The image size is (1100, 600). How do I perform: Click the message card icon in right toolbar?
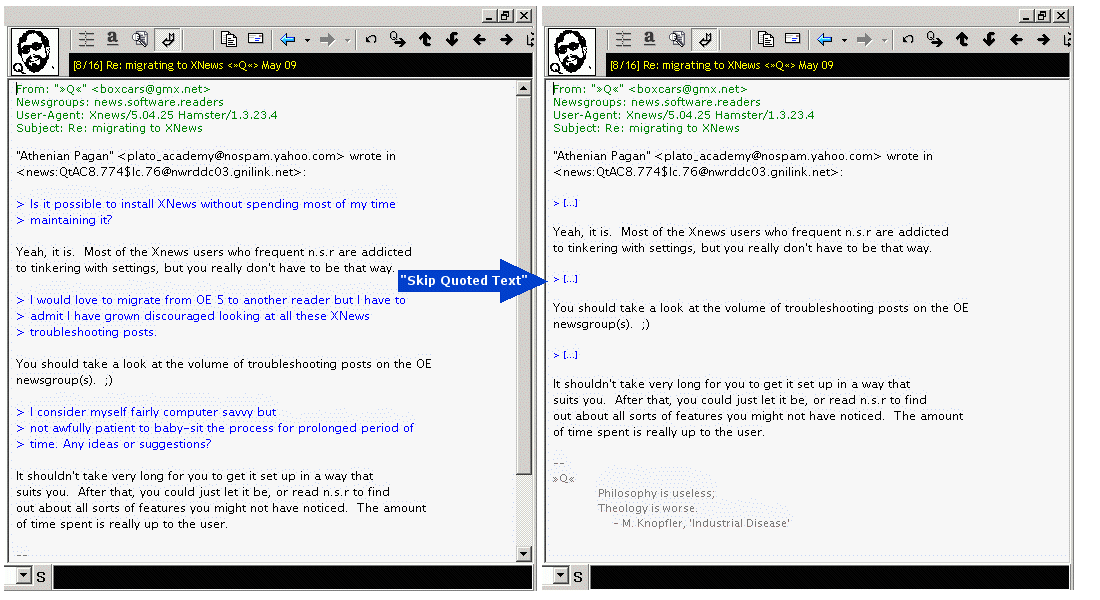click(792, 39)
